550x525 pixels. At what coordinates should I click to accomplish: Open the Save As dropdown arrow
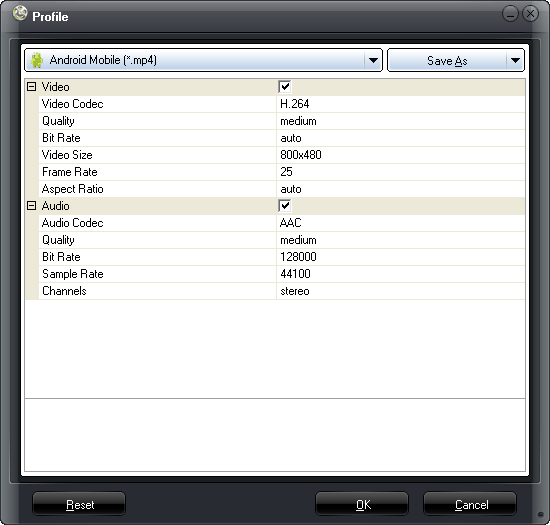point(515,60)
